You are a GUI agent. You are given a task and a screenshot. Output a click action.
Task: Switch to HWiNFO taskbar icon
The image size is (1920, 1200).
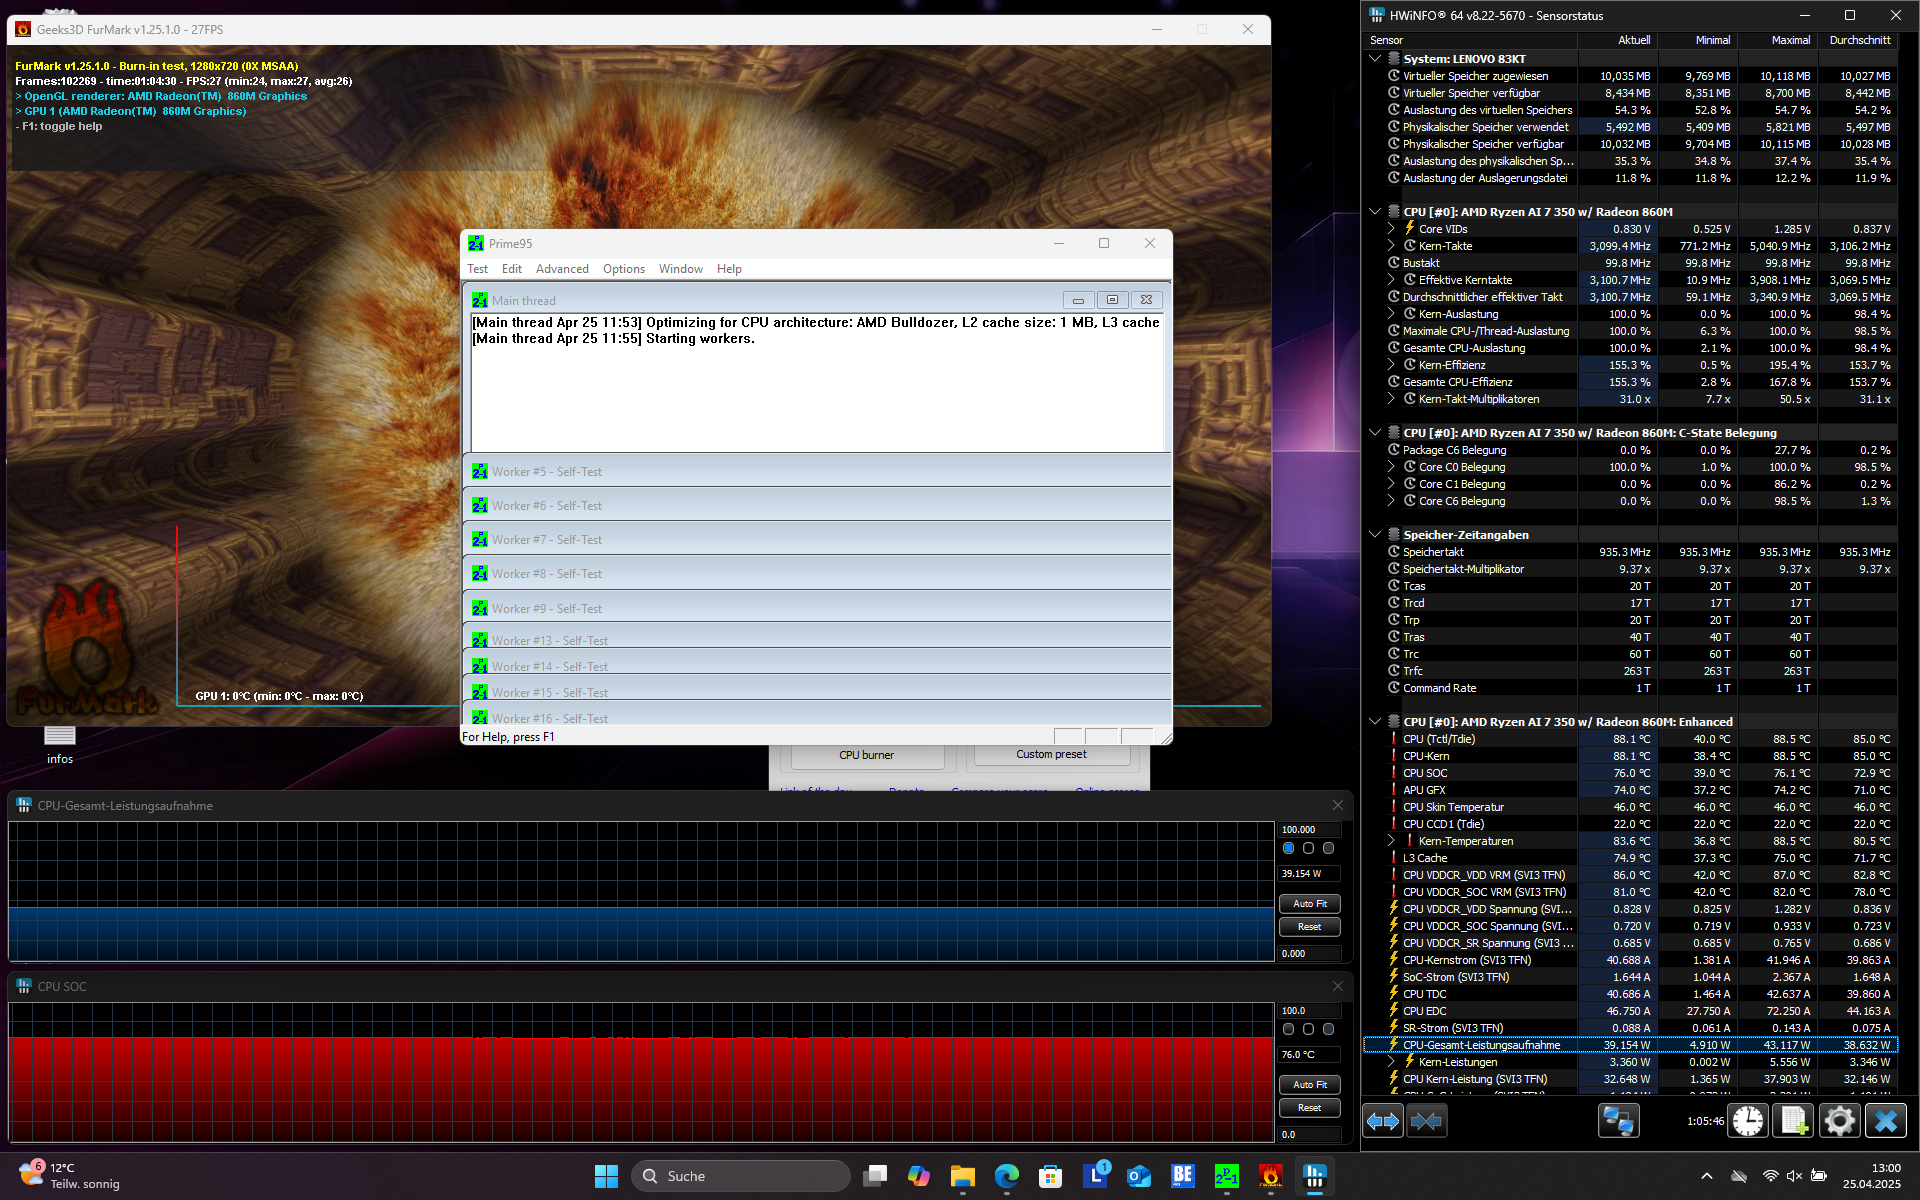click(1315, 1176)
